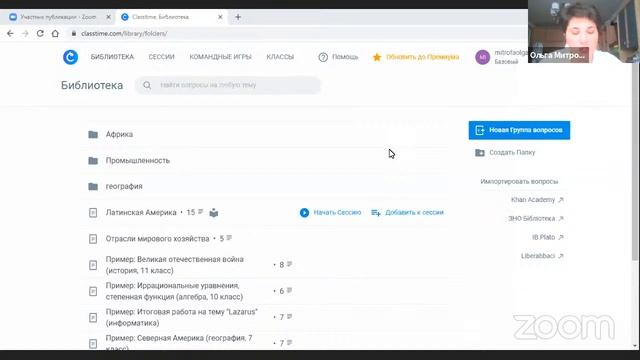The height and width of the screenshot is (360, 640).
Task: Click the add-to-list icon of Добавить к сессии
Action: pos(376,213)
